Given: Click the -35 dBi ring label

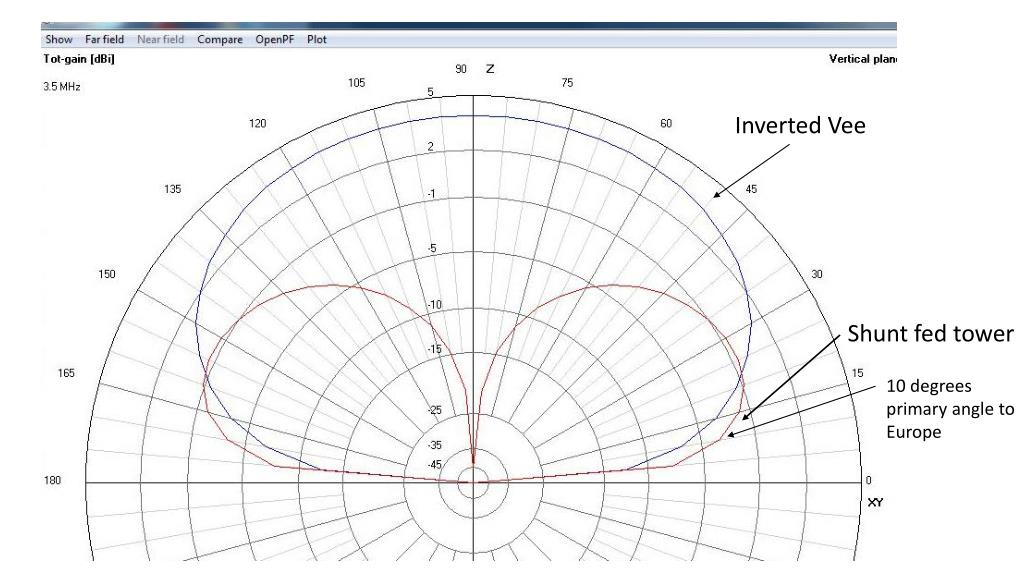Looking at the screenshot, I should click(x=435, y=445).
